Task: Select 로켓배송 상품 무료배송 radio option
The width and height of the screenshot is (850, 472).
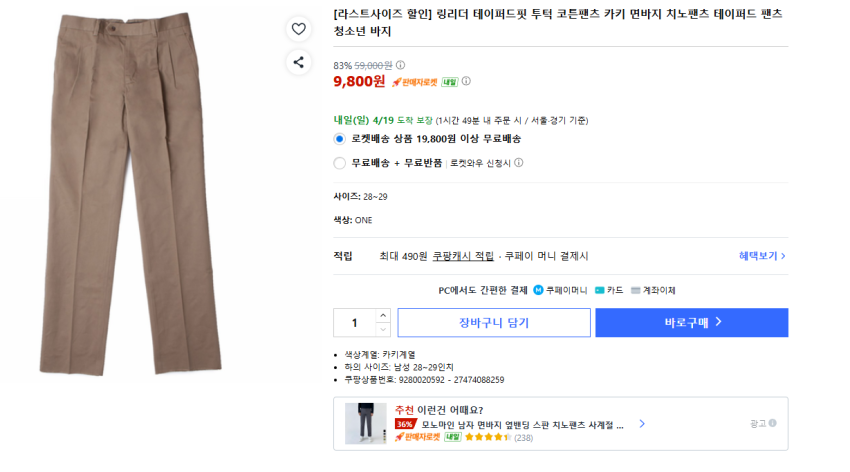Action: (340, 139)
